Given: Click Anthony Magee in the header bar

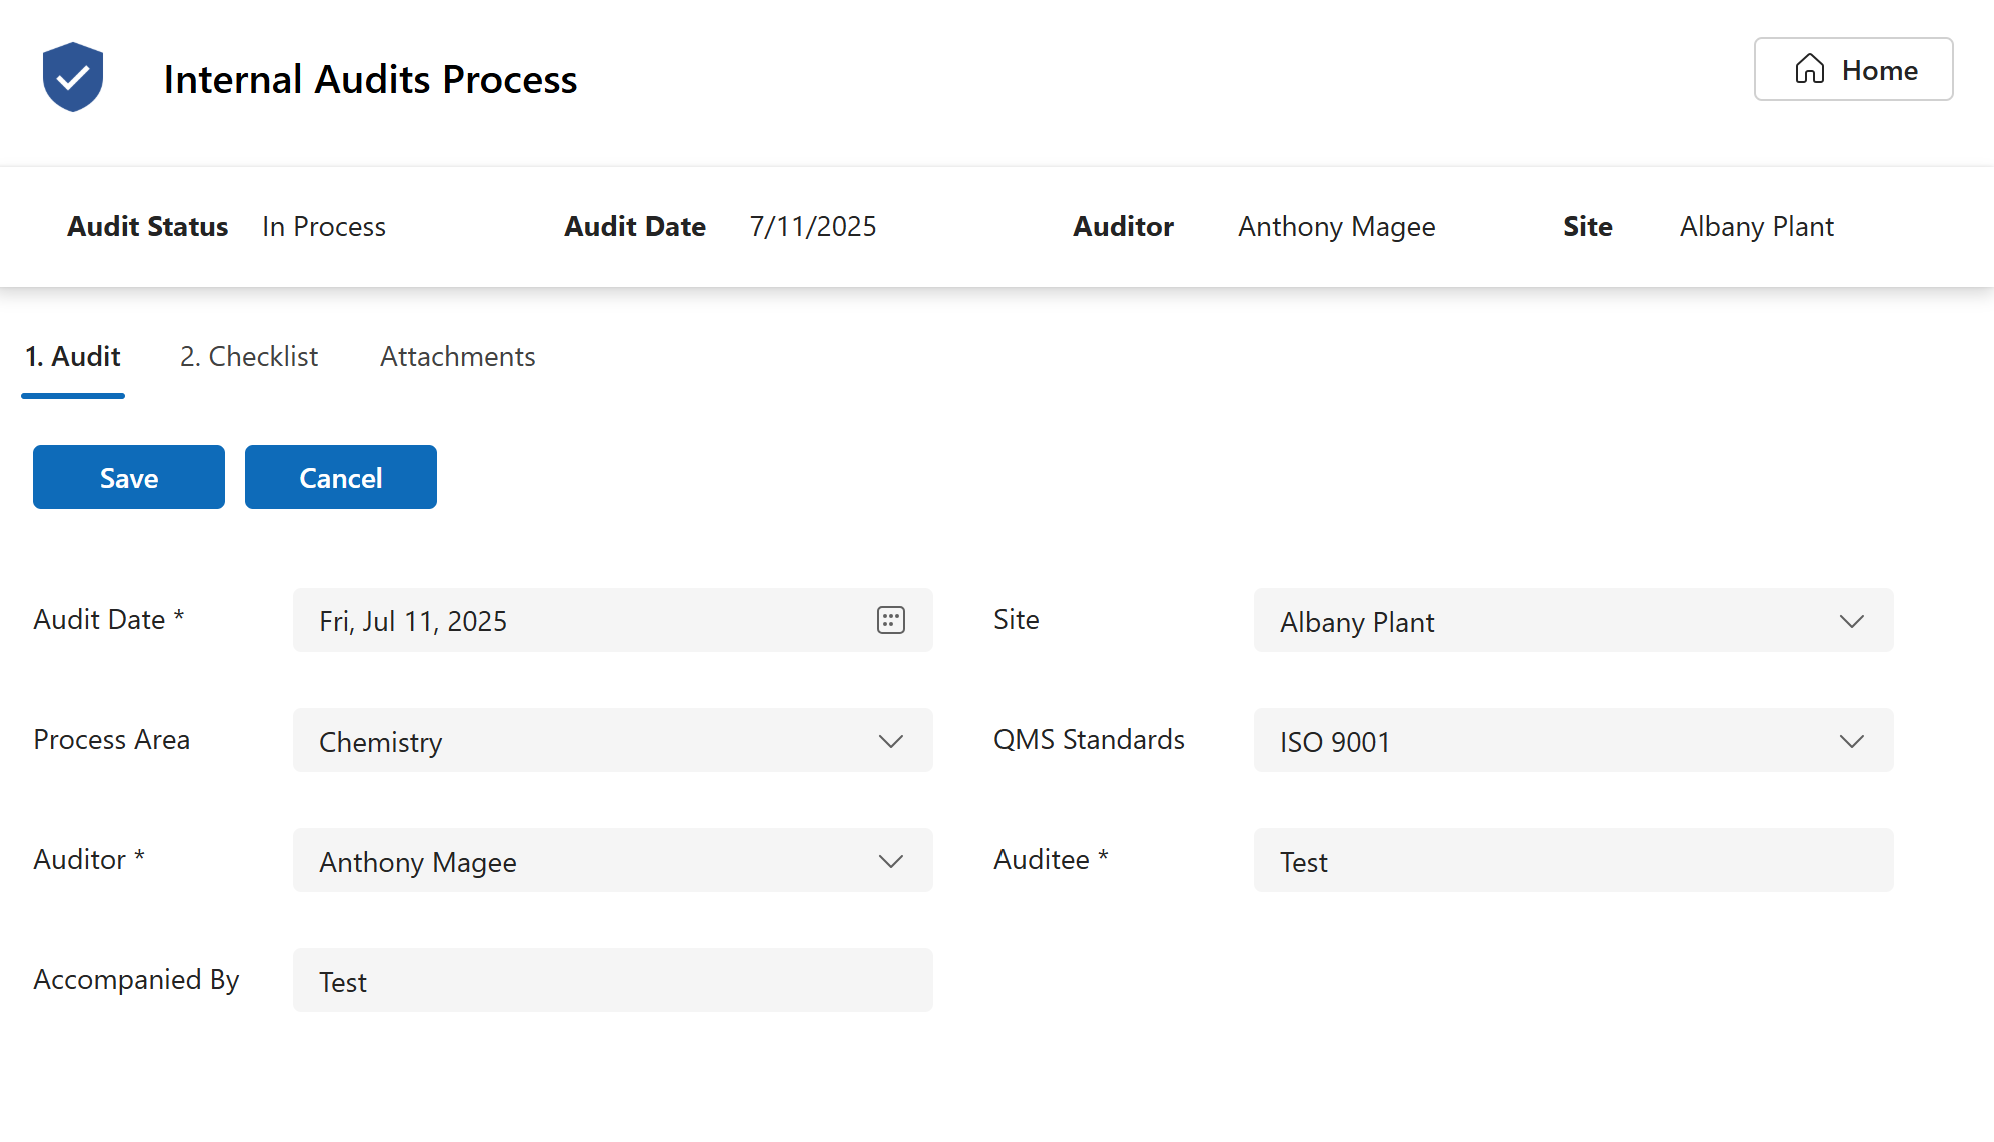Looking at the screenshot, I should (x=1335, y=226).
